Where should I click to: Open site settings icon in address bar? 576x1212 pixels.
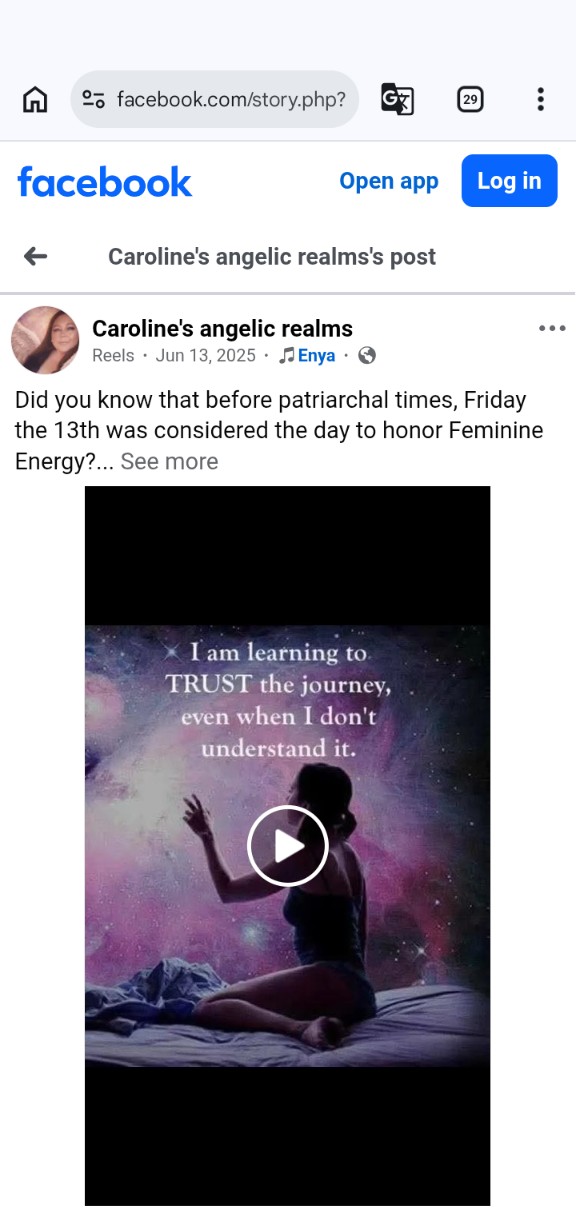94,99
